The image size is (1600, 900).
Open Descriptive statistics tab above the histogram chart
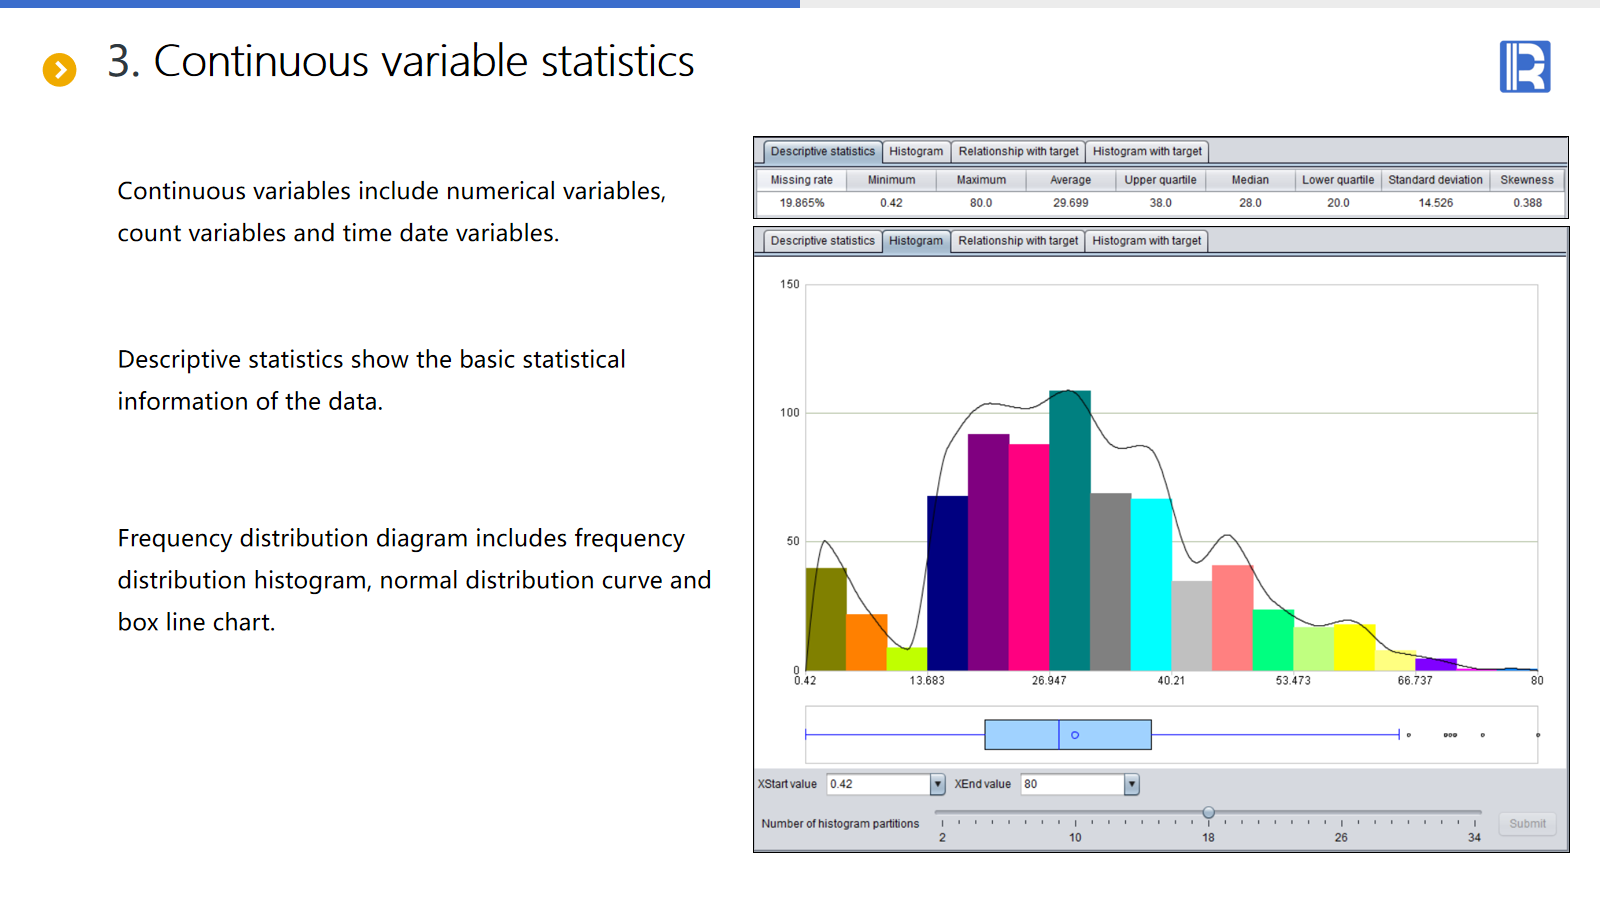(x=822, y=241)
